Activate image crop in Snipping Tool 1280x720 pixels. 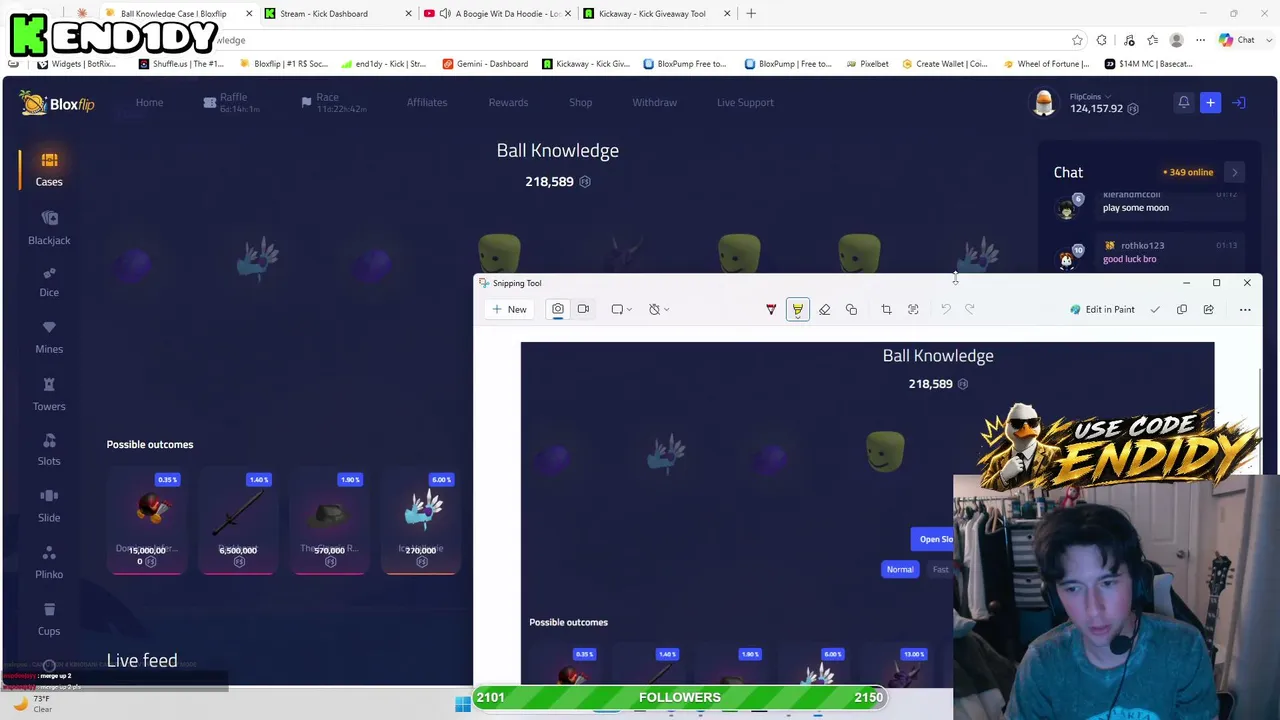click(x=886, y=310)
